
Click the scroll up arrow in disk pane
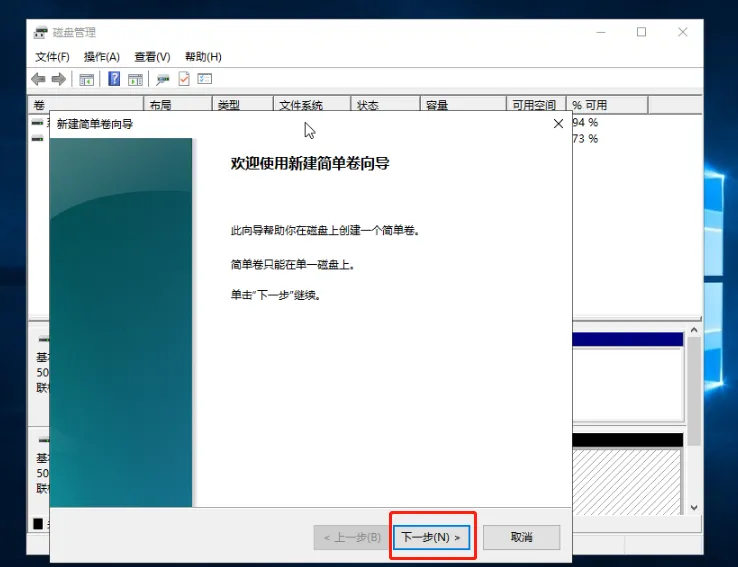tap(694, 330)
